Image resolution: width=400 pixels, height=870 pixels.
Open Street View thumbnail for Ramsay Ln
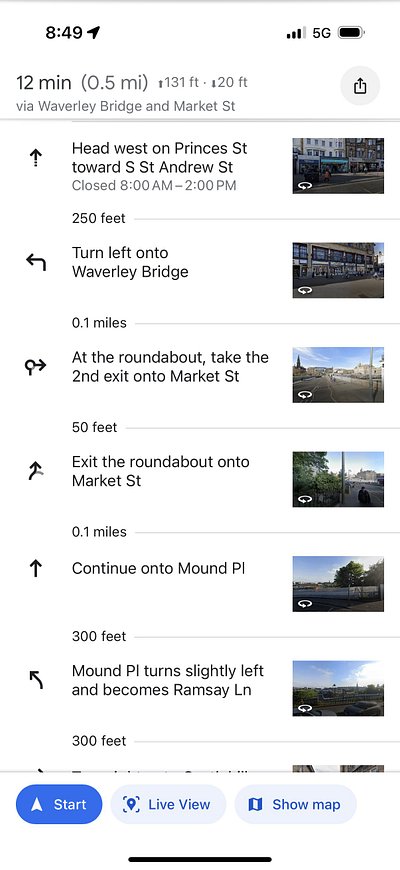point(338,688)
